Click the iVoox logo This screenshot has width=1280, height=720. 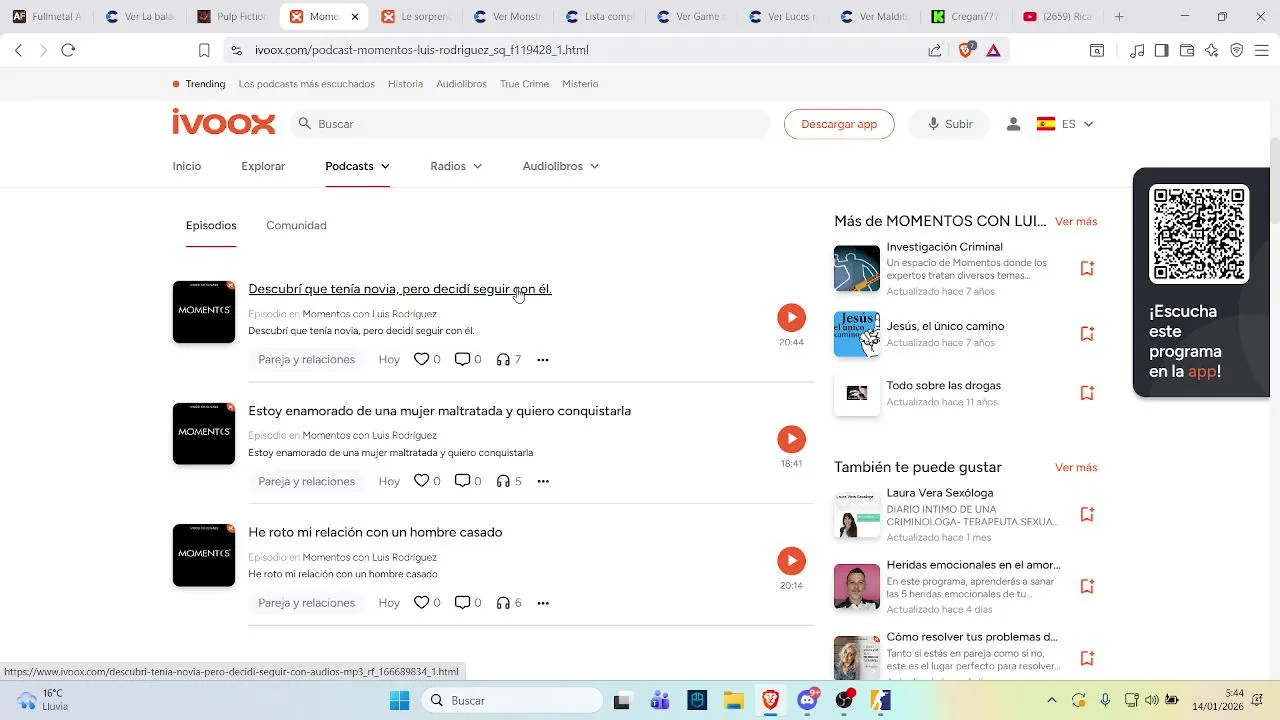pyautogui.click(x=223, y=122)
